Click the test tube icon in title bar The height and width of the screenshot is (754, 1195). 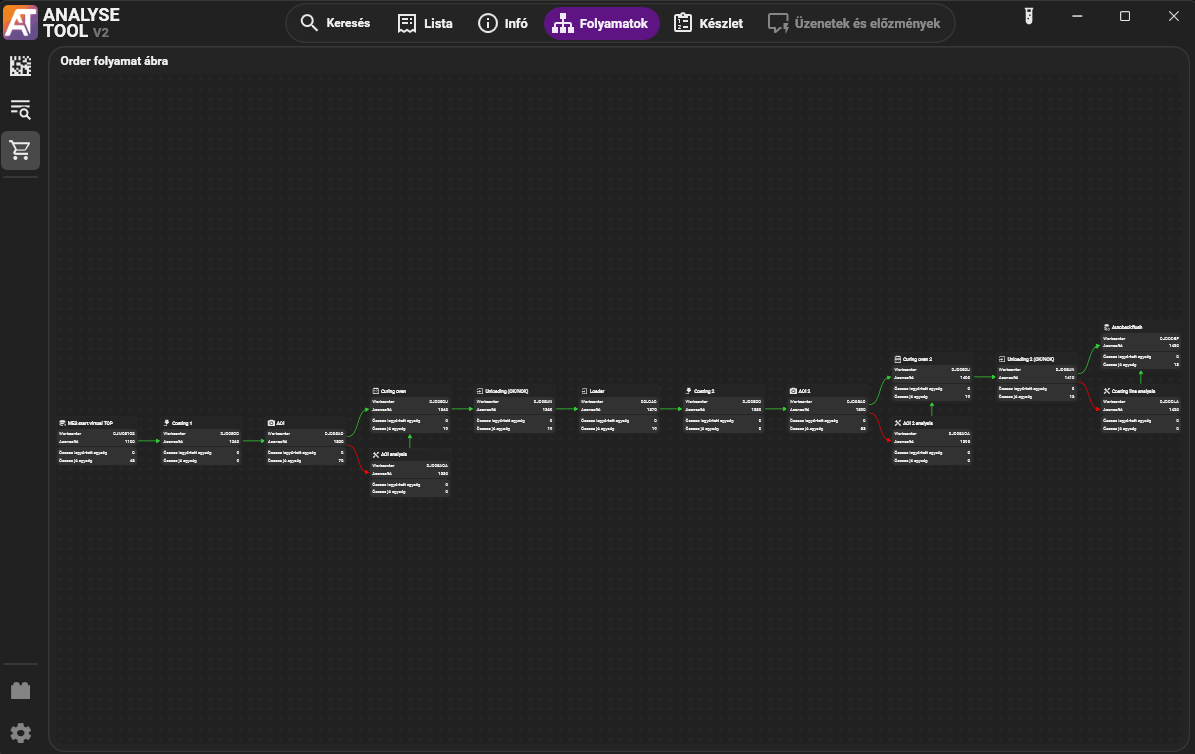[x=1026, y=16]
